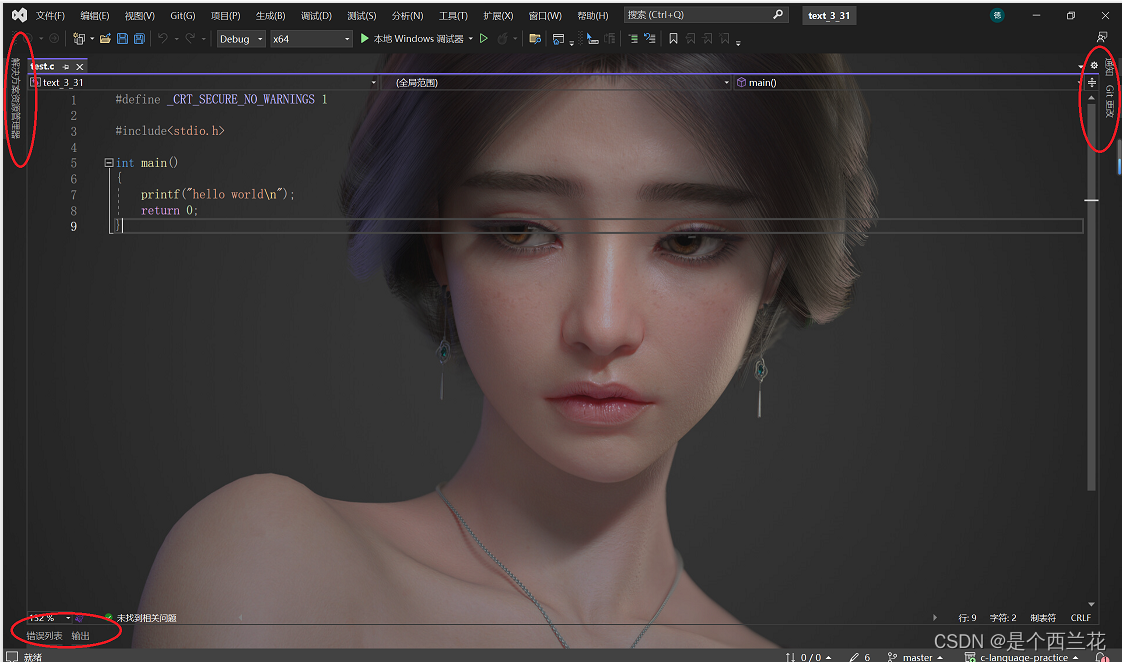Image resolution: width=1122 pixels, height=662 pixels.
Task: Click the pencil pending changes indicator showing 6
Action: 859,657
